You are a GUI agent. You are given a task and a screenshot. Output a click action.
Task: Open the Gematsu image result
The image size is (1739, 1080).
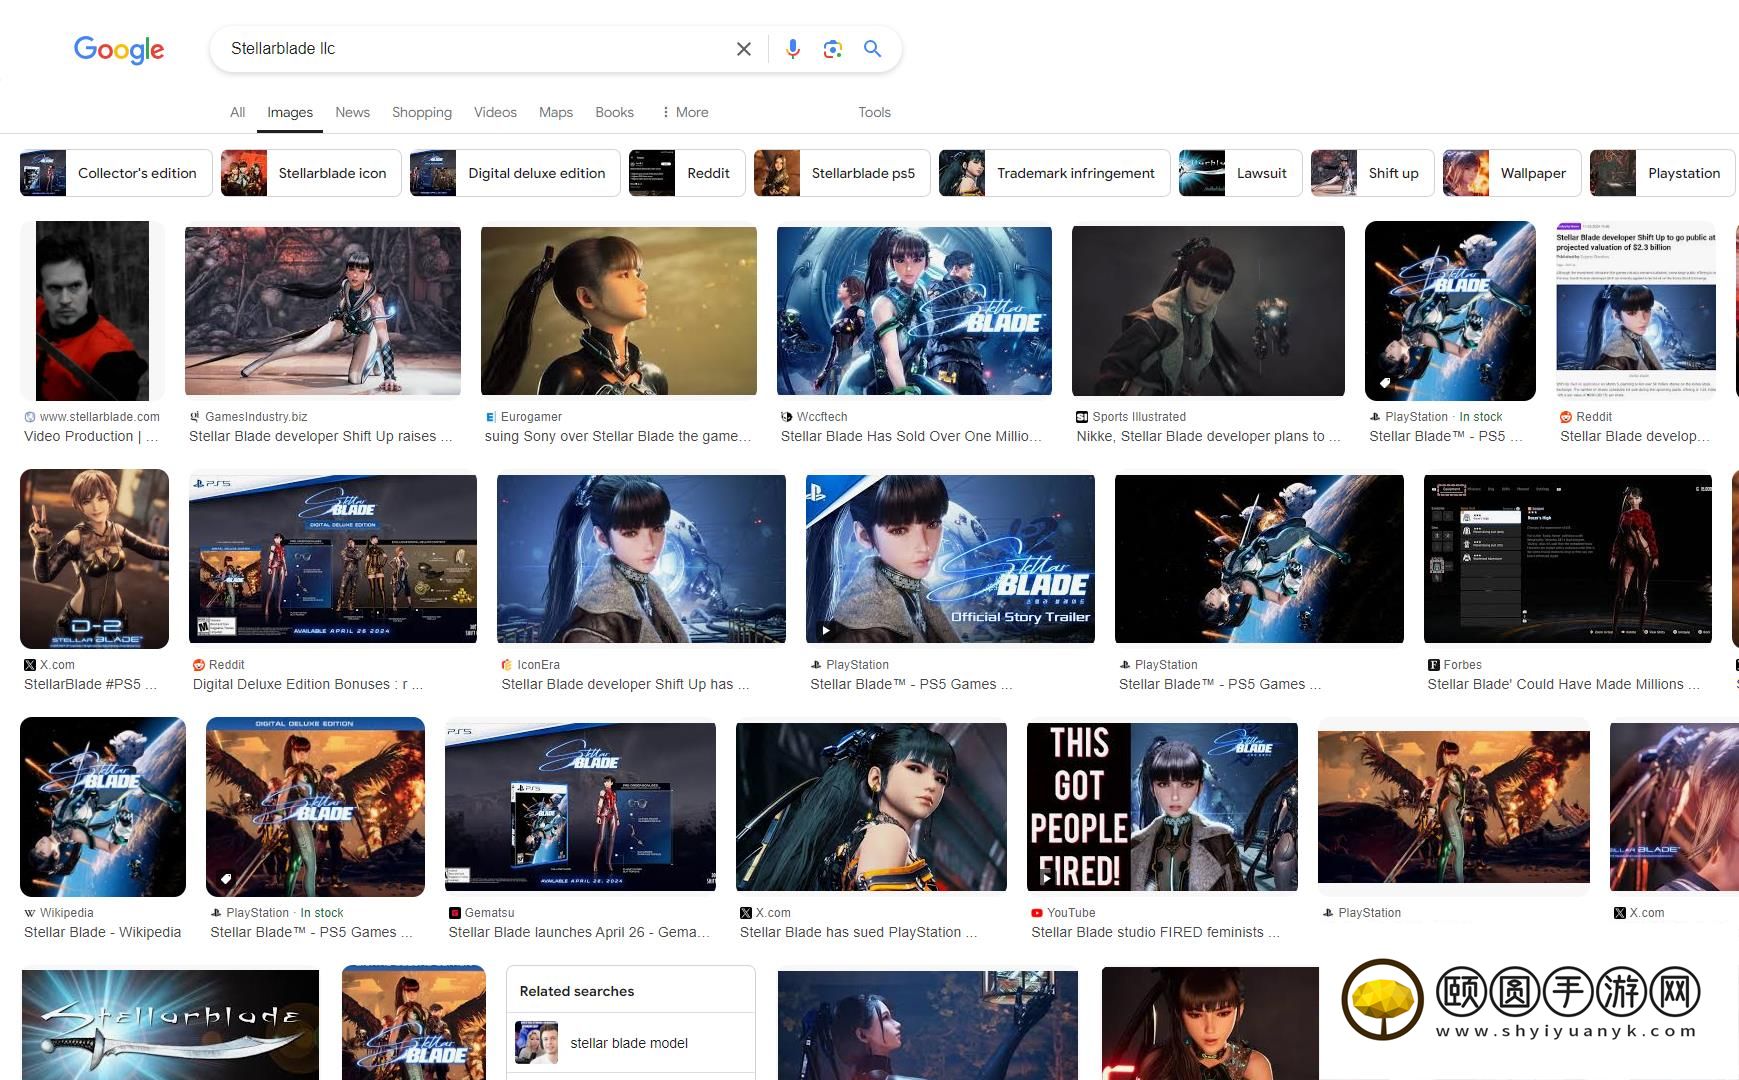(x=580, y=807)
